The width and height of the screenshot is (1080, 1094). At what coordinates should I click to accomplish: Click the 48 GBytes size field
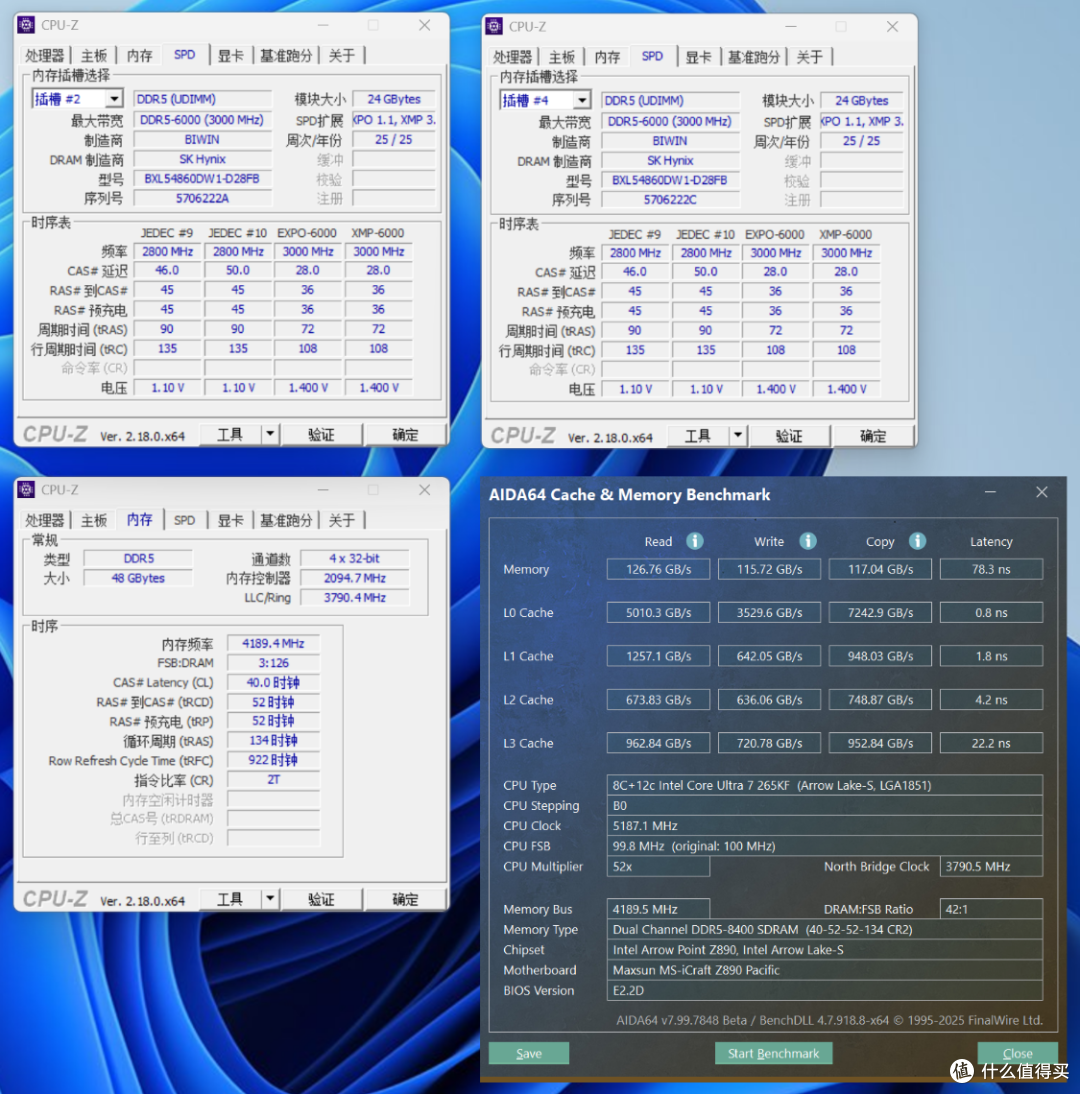(x=138, y=578)
